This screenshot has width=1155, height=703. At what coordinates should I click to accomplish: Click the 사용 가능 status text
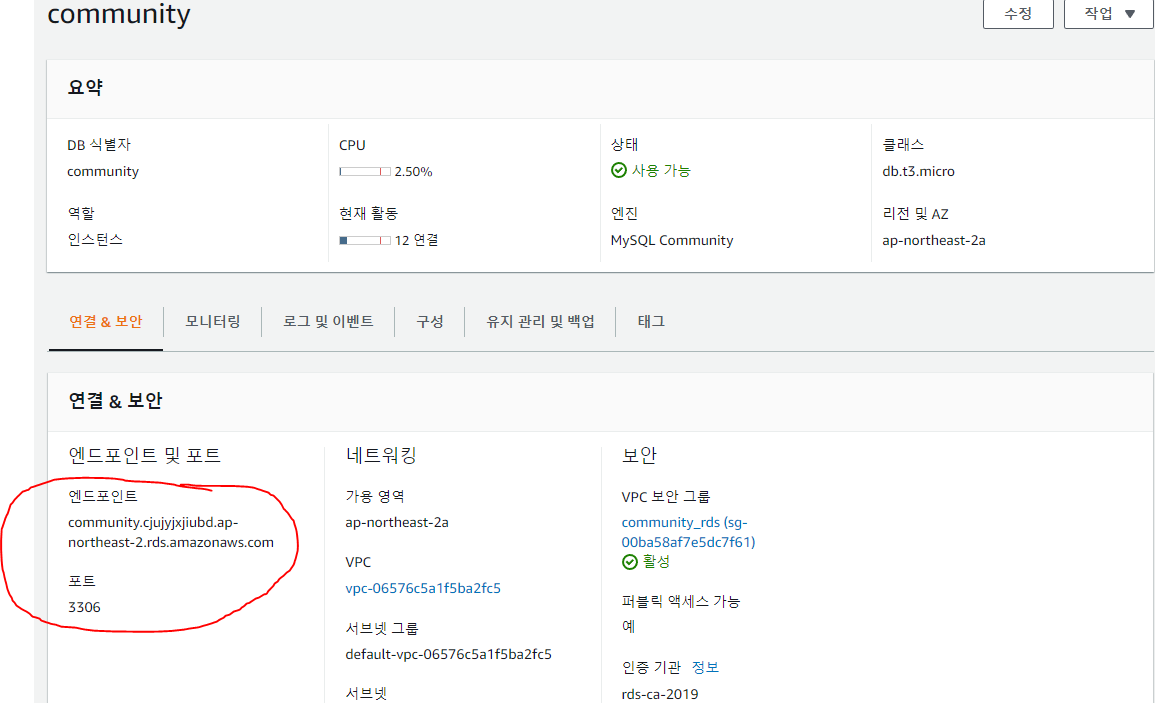(x=661, y=170)
